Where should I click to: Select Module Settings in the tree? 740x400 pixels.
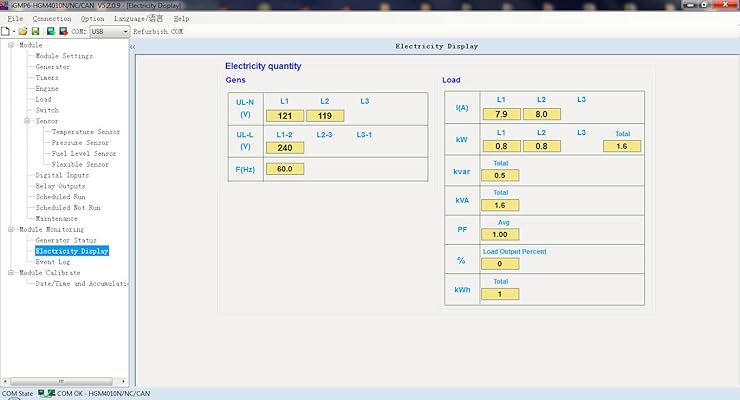[x=64, y=56]
